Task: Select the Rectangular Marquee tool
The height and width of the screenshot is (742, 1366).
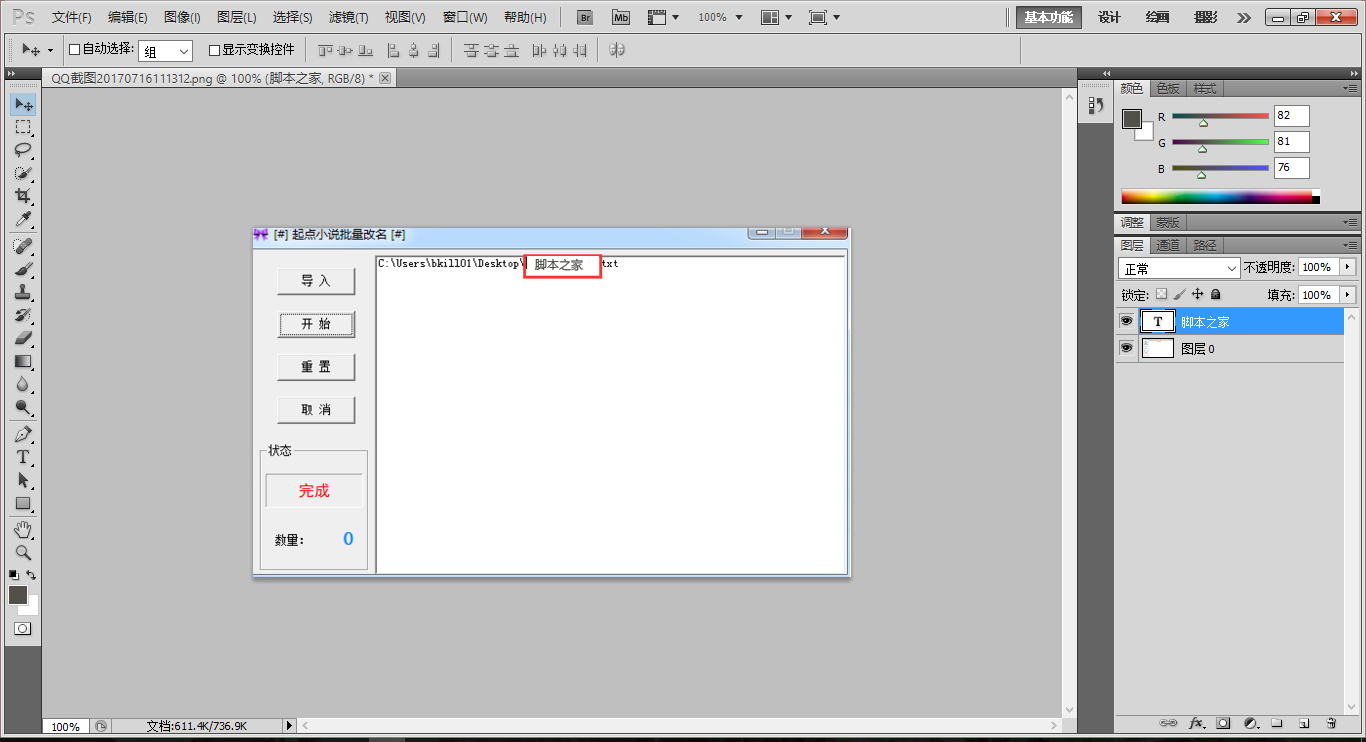Action: coord(23,127)
